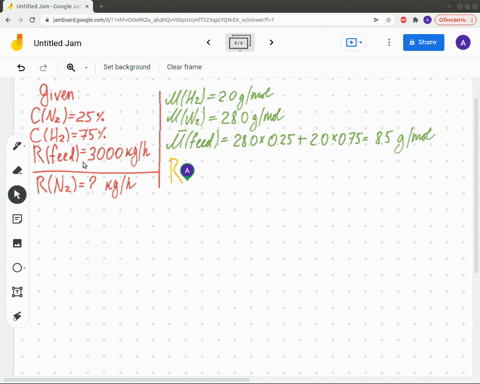Screen dimensions: 480x384
Task: Reload the browser page
Action: (x=32, y=20)
